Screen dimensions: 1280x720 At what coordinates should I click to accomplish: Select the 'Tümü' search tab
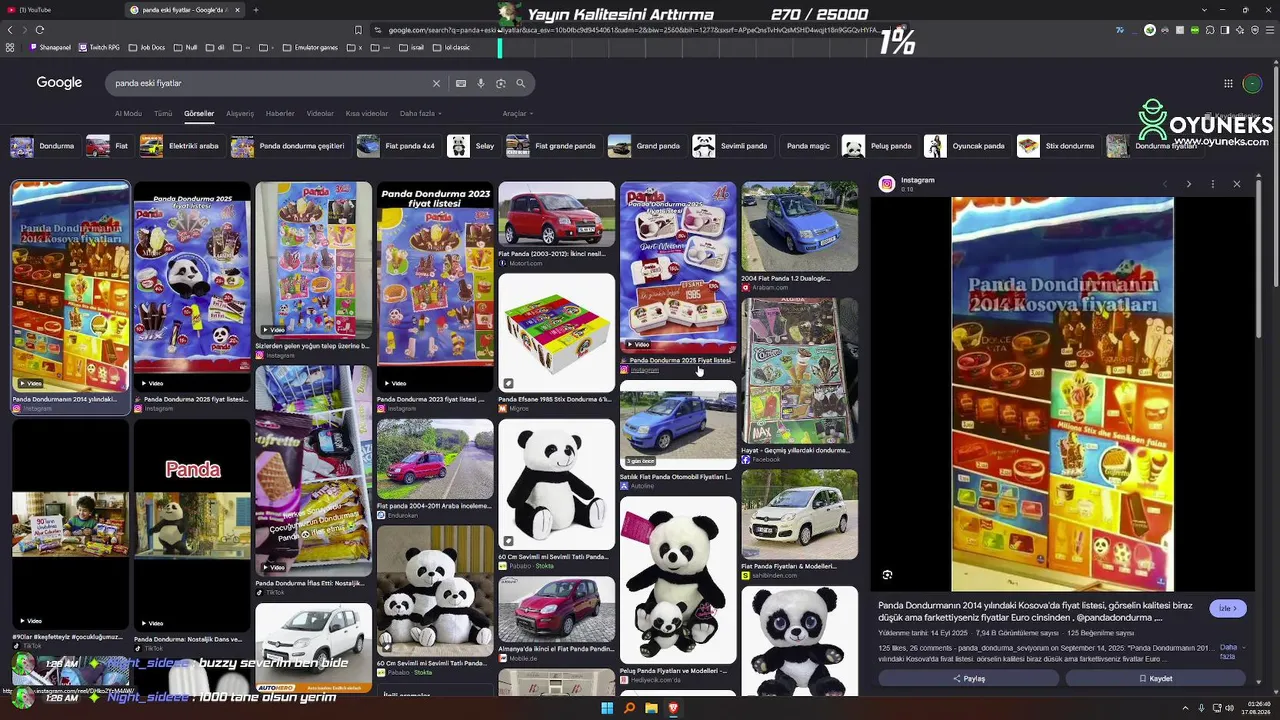[x=163, y=114]
